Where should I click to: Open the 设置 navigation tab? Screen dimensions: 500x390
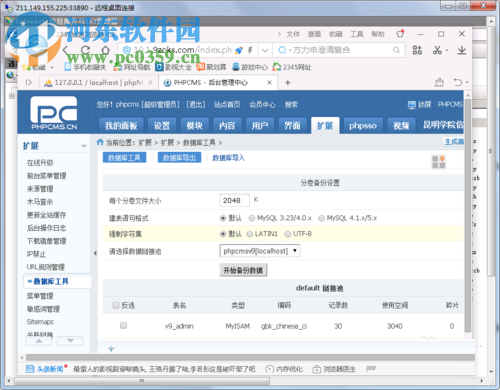click(x=162, y=126)
